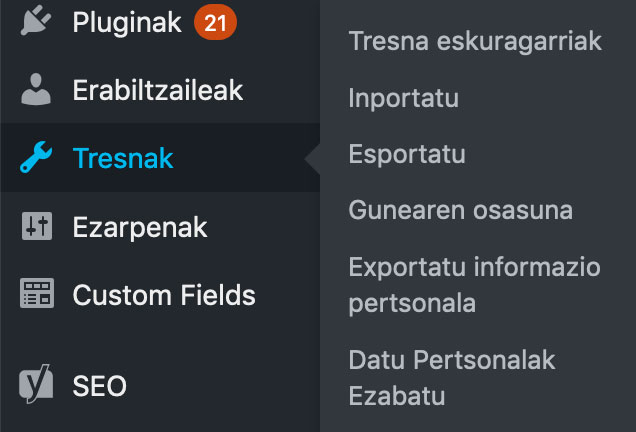Go to the Erabiltzaileak menu entry
Screen dimensions: 636x432
[158, 90]
